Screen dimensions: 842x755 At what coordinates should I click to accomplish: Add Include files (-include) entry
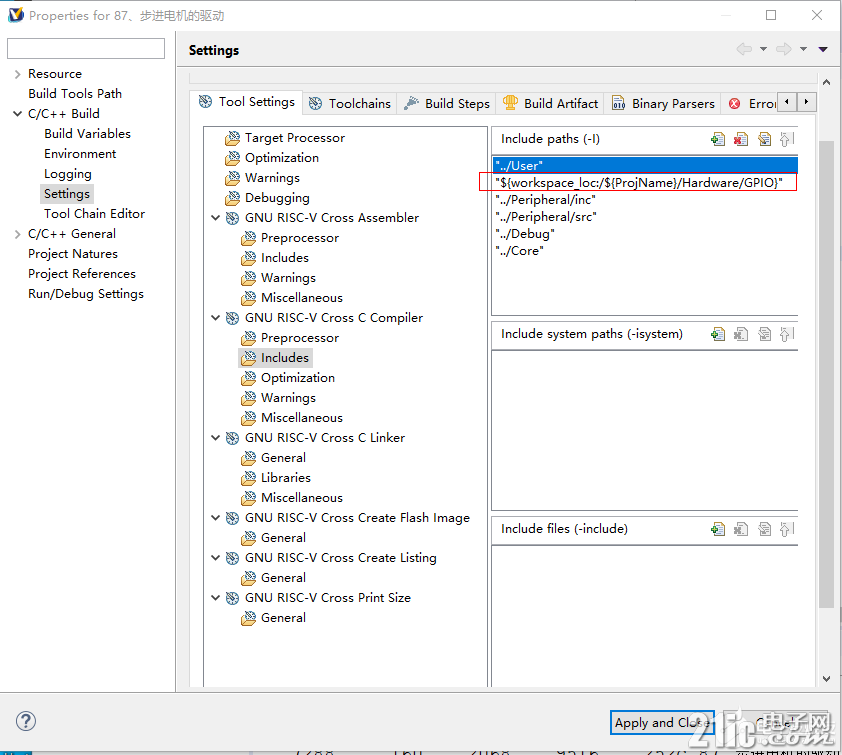717,529
